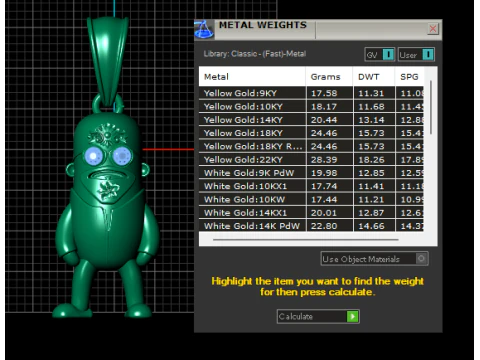This screenshot has height=360, width=480.
Task: Click the right blue gem eye
Action: click(x=122, y=156)
